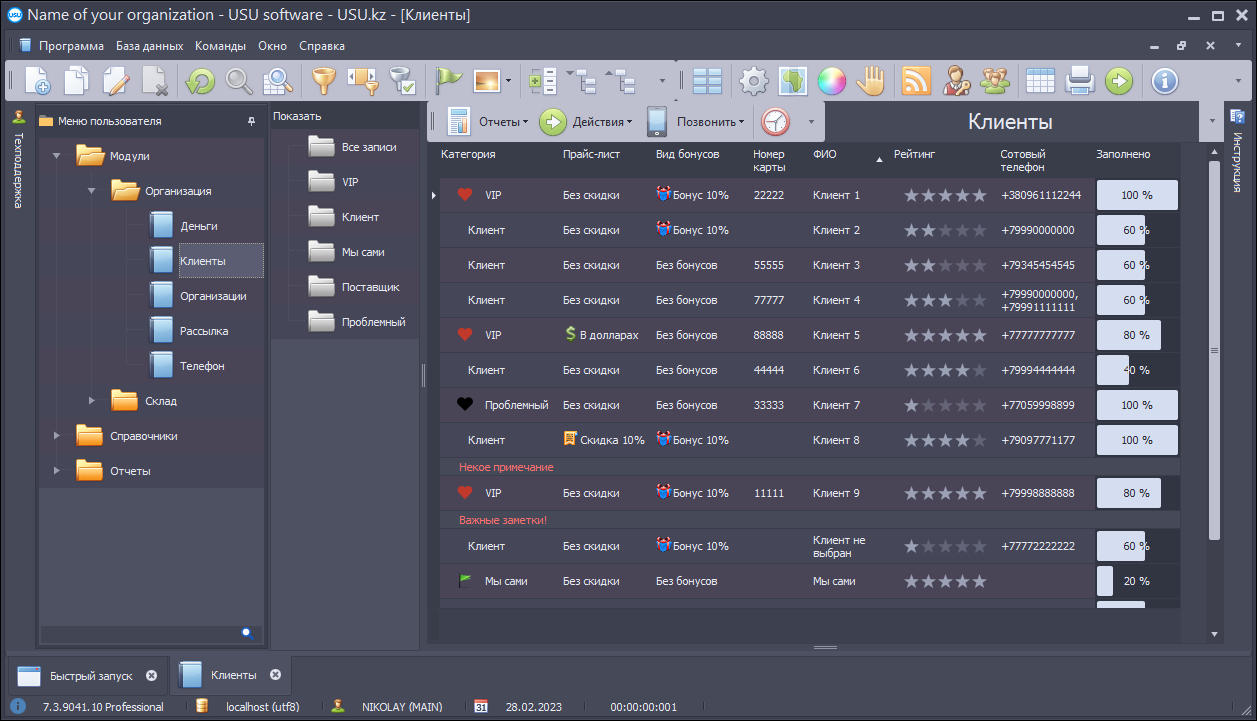This screenshot has width=1257, height=721.
Task: Expand the Склад tree node
Action: [92, 401]
